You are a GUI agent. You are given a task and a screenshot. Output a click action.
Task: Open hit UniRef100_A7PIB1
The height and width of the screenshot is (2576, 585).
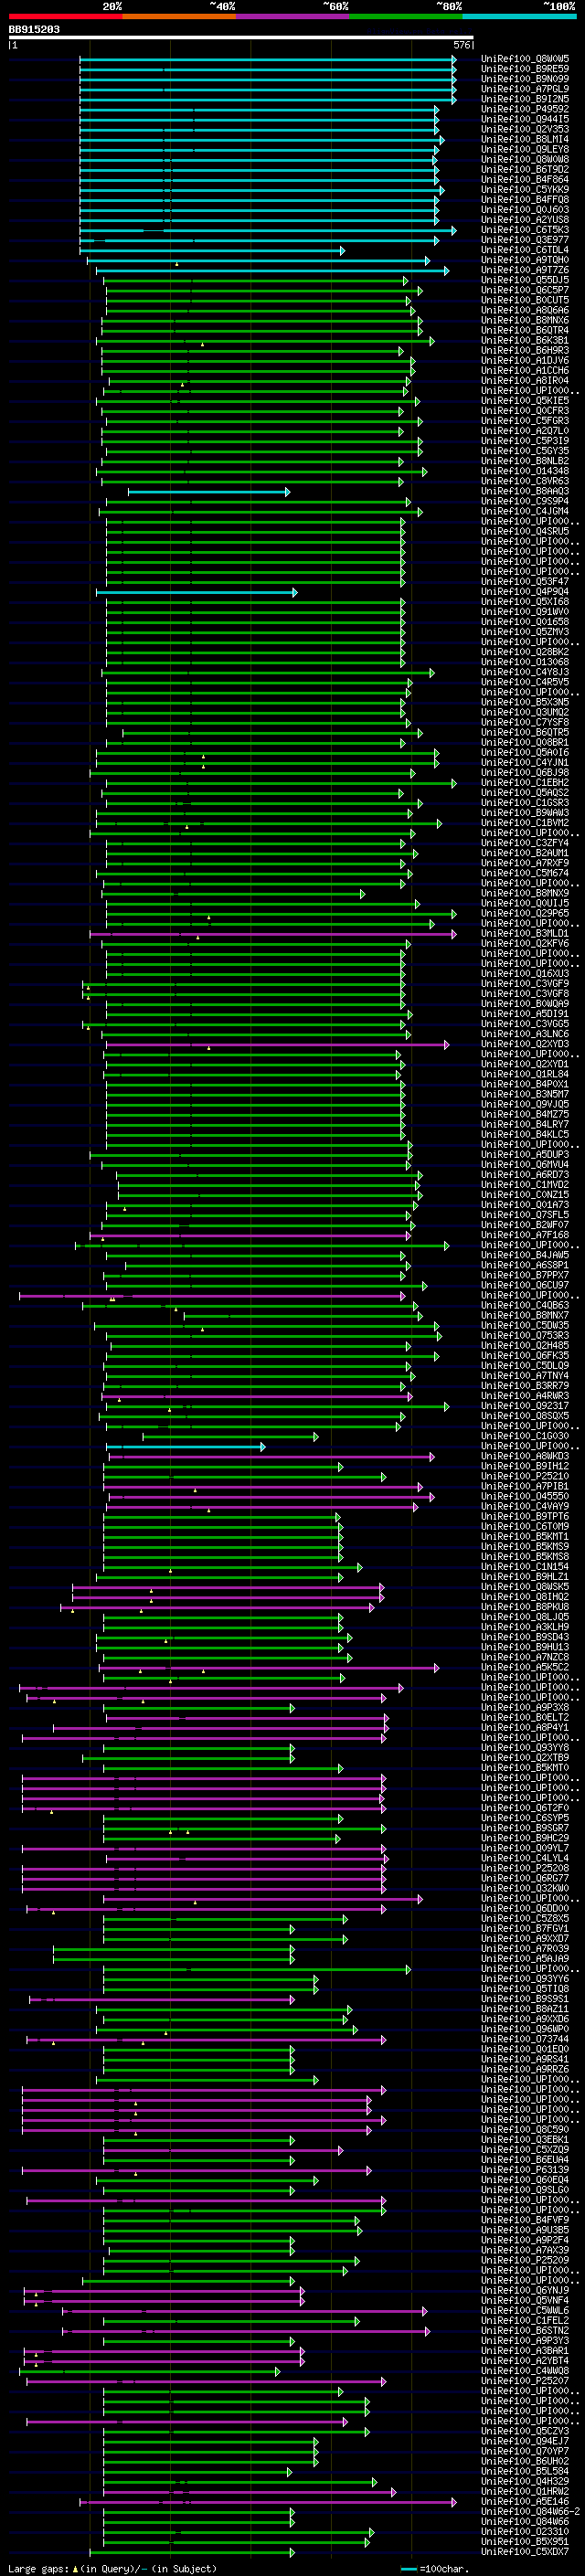pos(525,1486)
